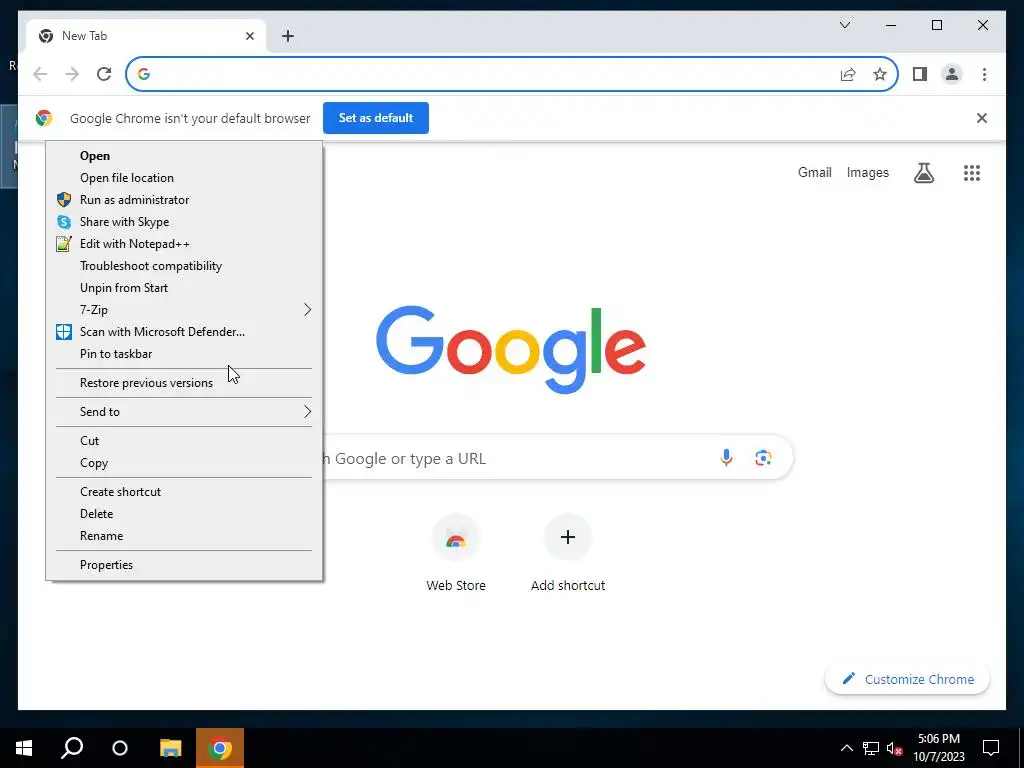1024x768 pixels.
Task: Click the Set as default button
Action: coord(376,118)
